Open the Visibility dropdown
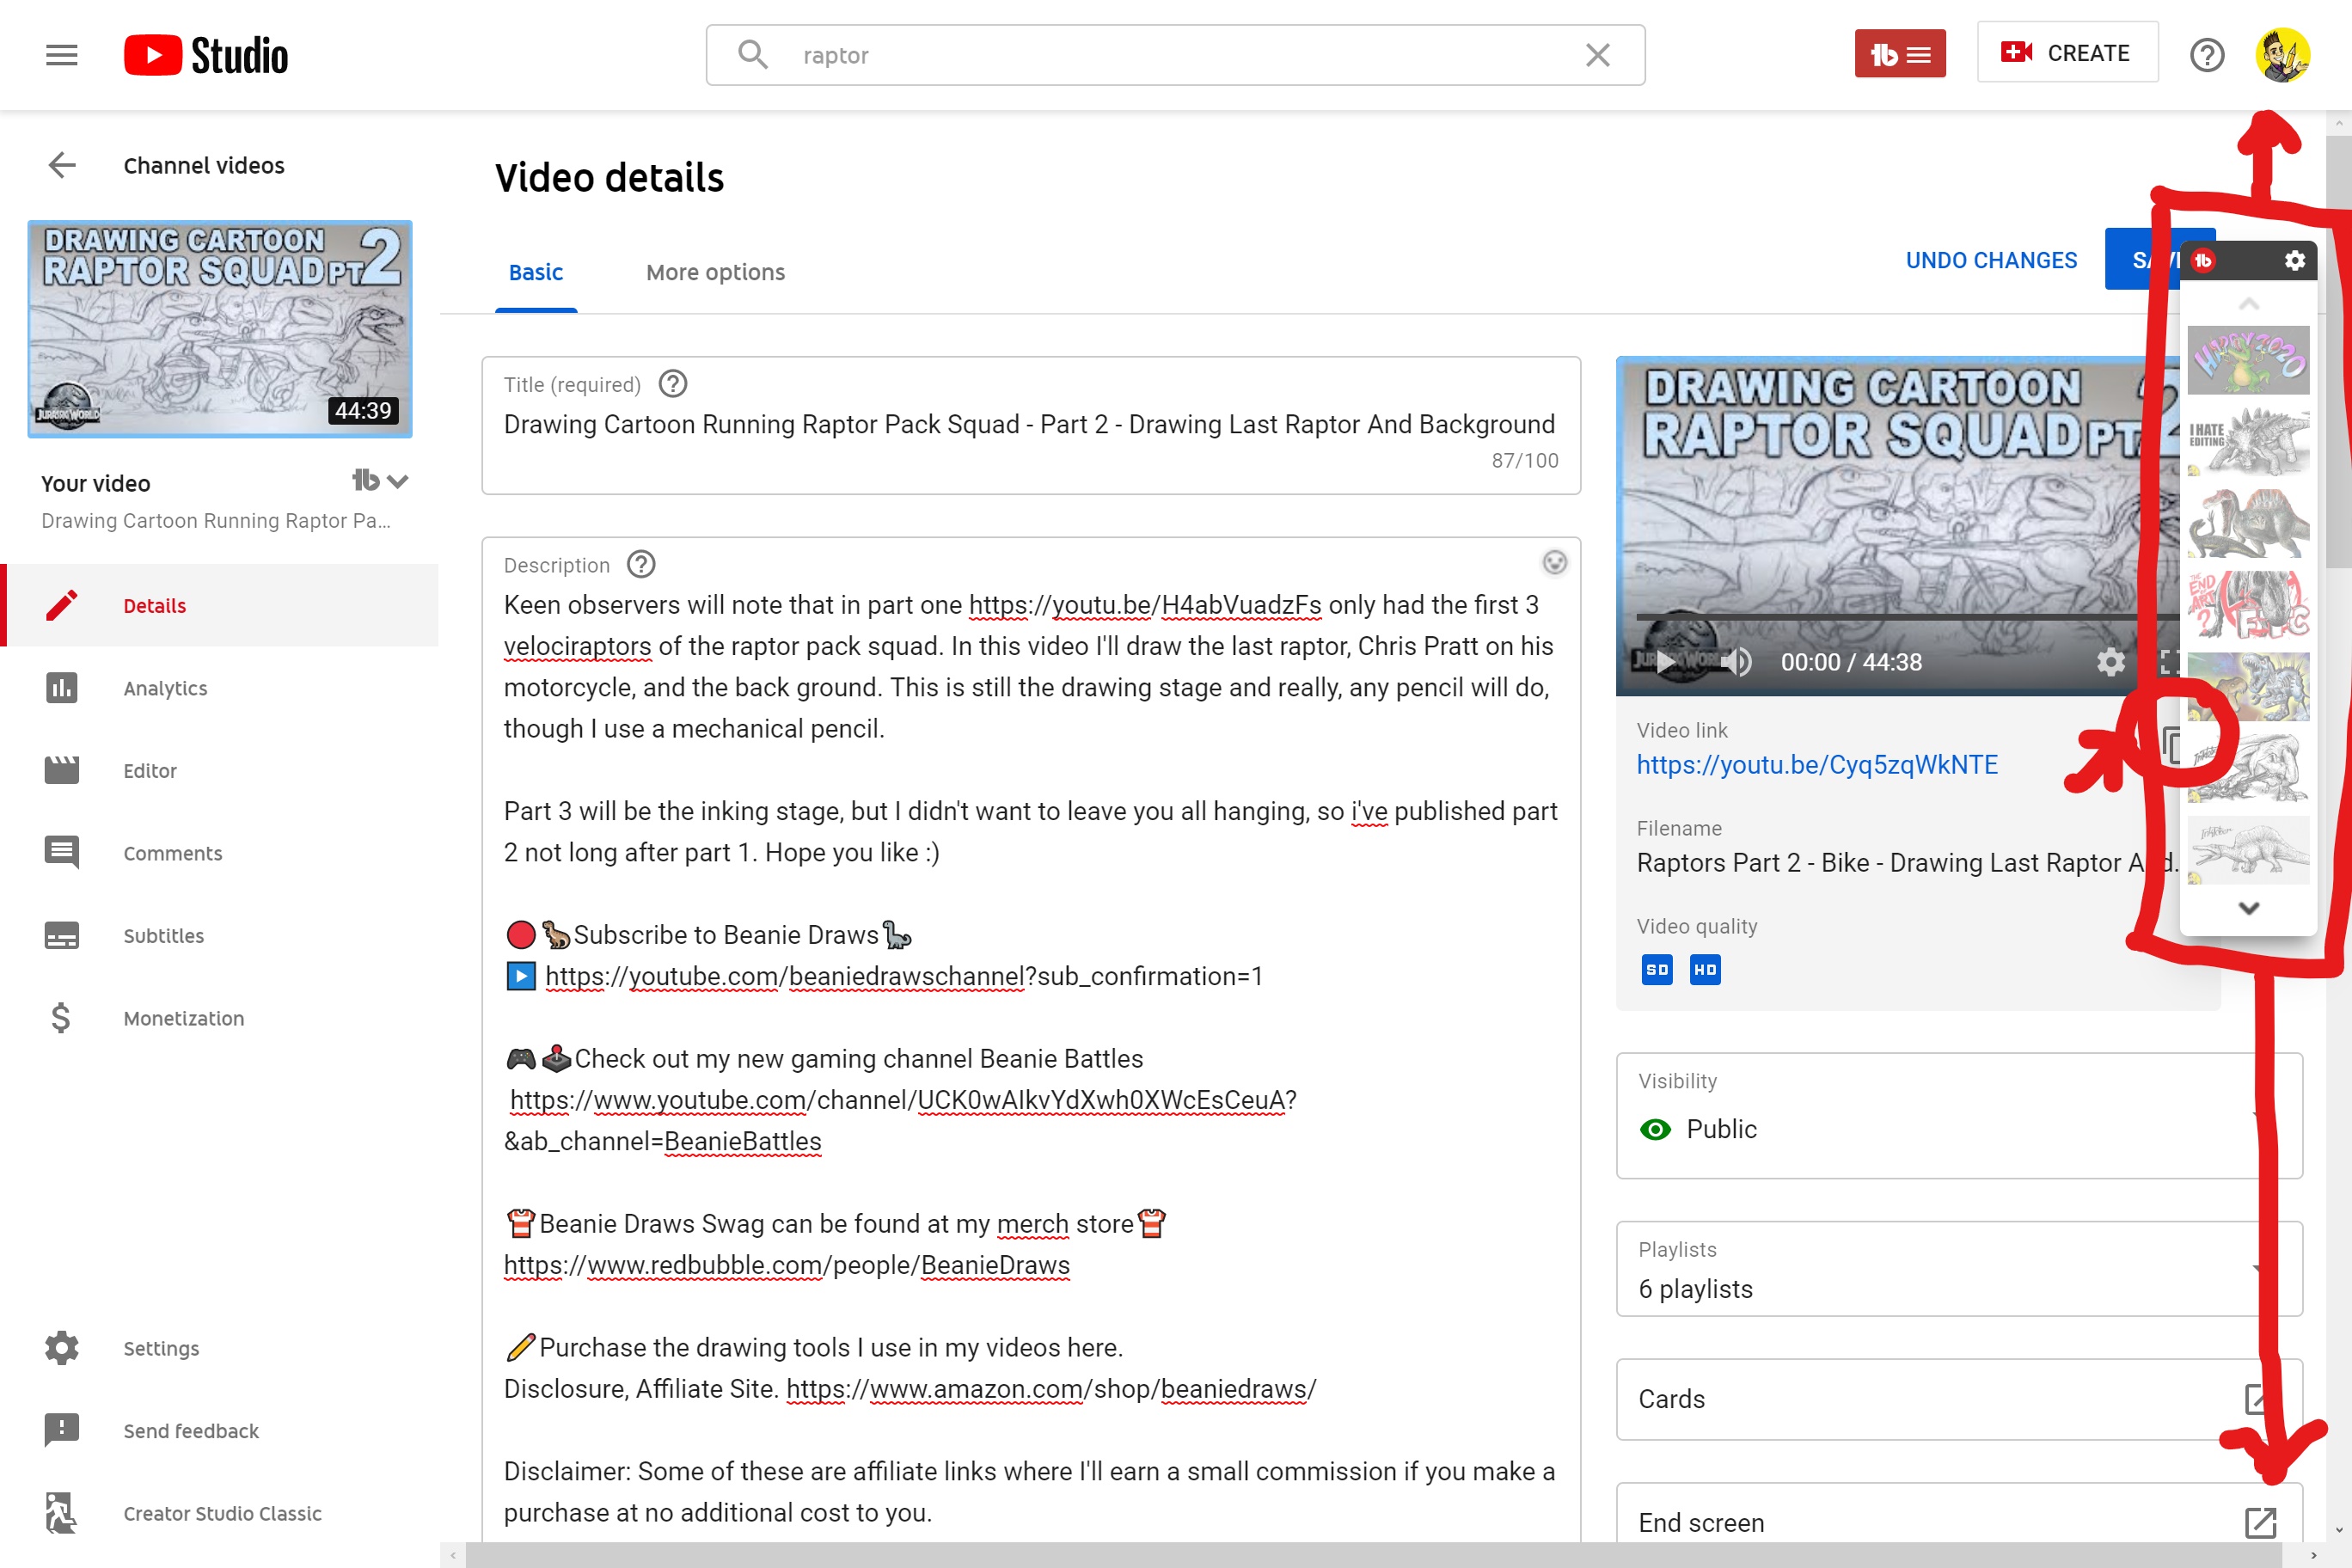This screenshot has width=2352, height=1568. 1959,1115
